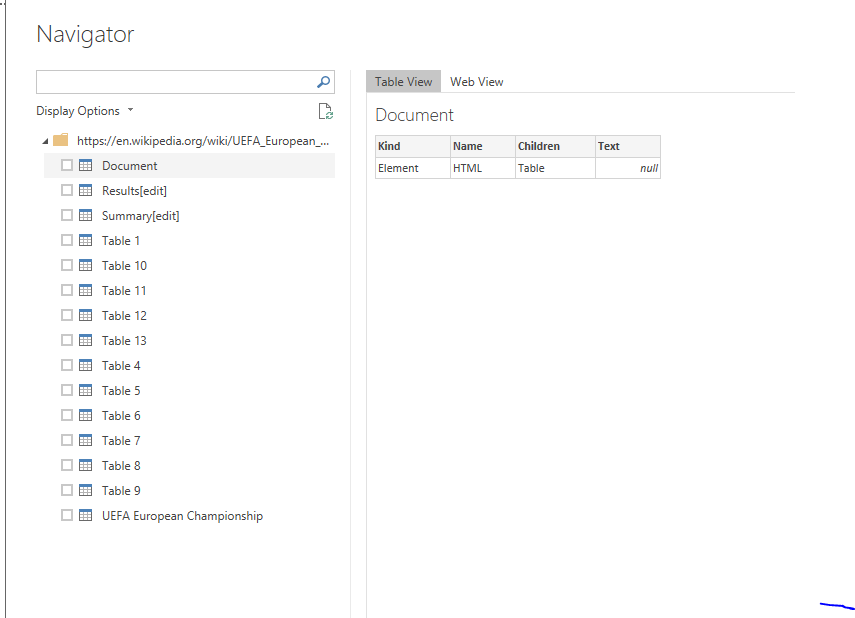The image size is (855, 618).
Task: Click the table icon beside Table 6
Action: (86, 416)
